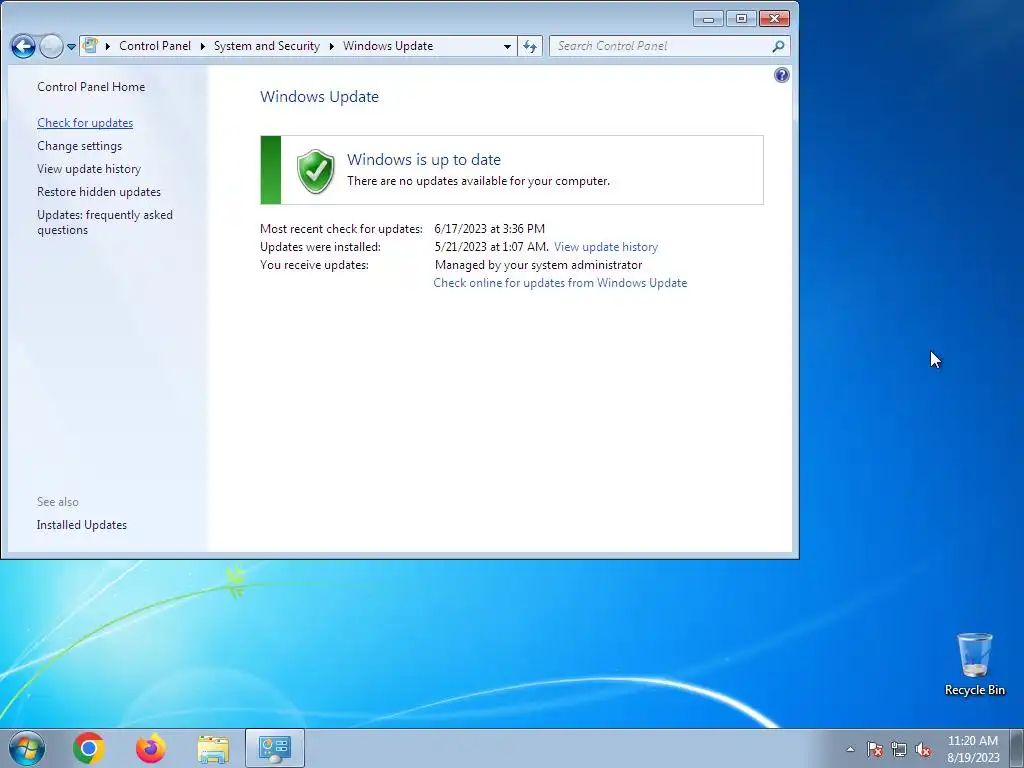Click the 'Windows Update' page title
This screenshot has width=1024, height=768.
[319, 97]
